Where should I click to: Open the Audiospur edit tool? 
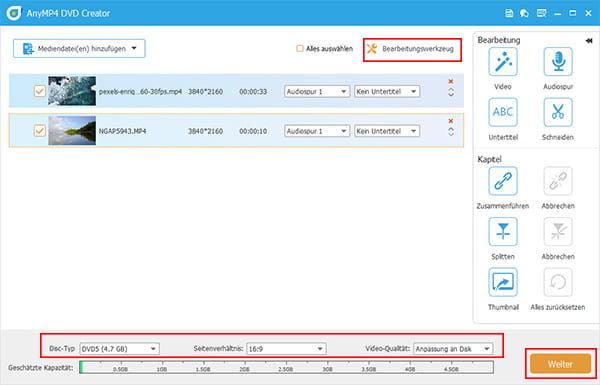558,62
